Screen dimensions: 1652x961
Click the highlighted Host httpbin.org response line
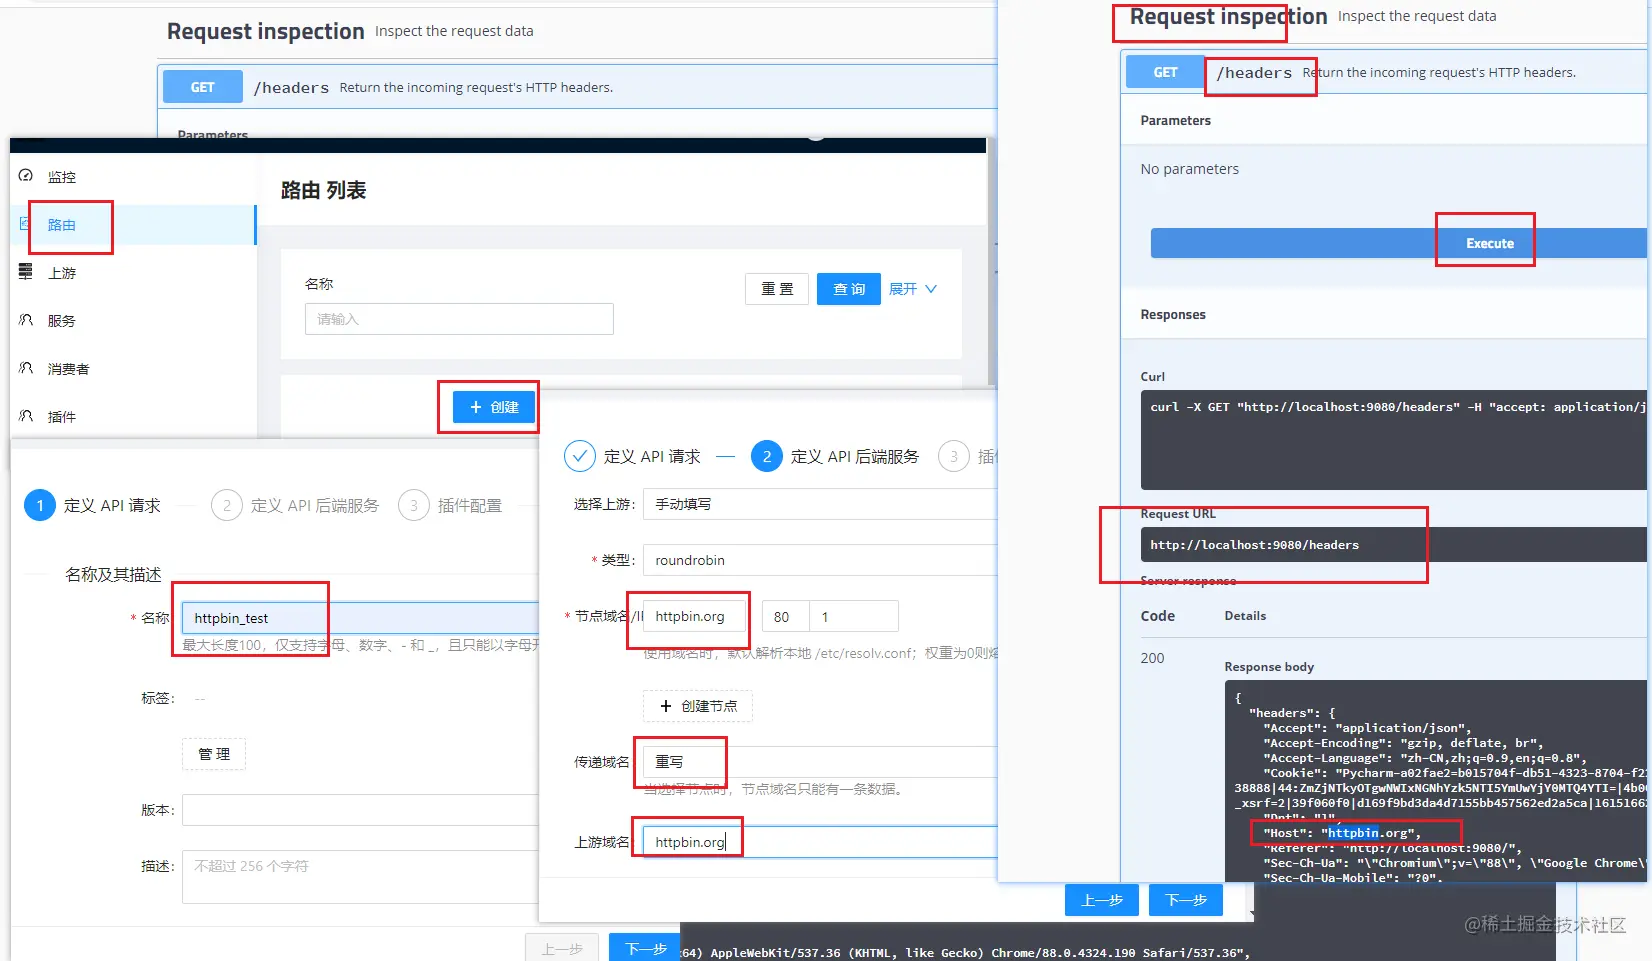1342,833
